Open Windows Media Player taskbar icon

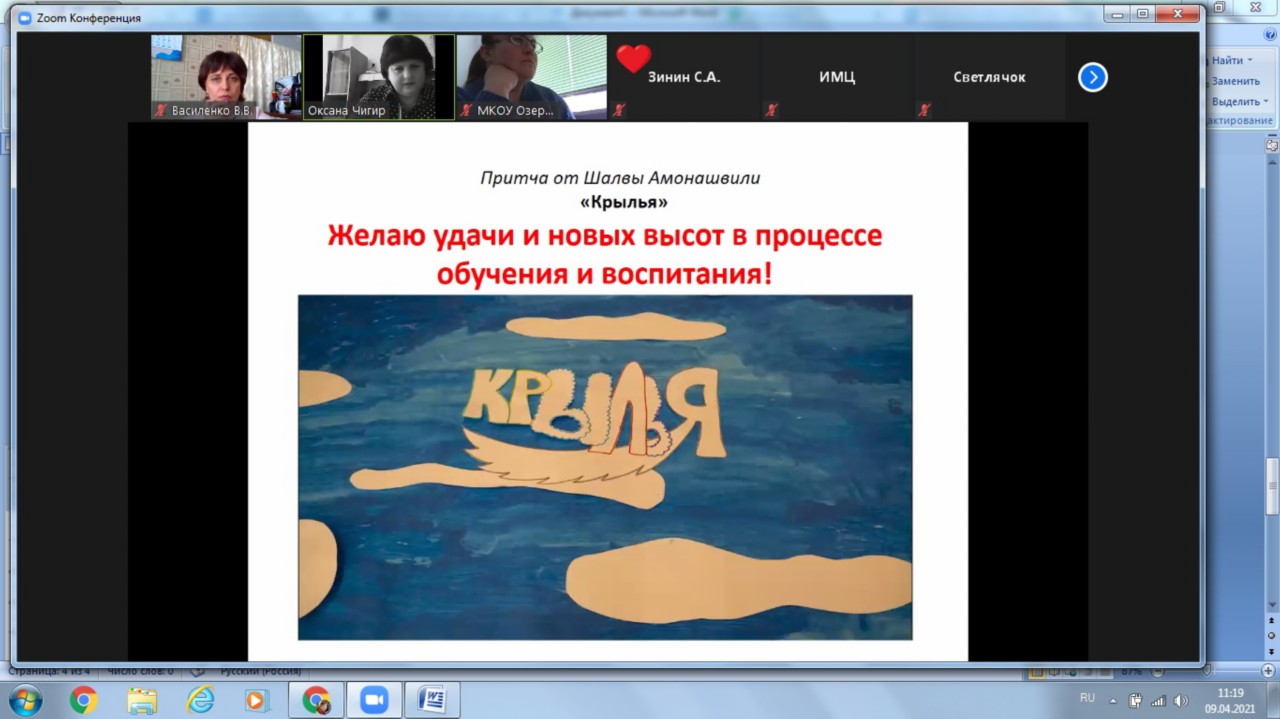tap(256, 700)
